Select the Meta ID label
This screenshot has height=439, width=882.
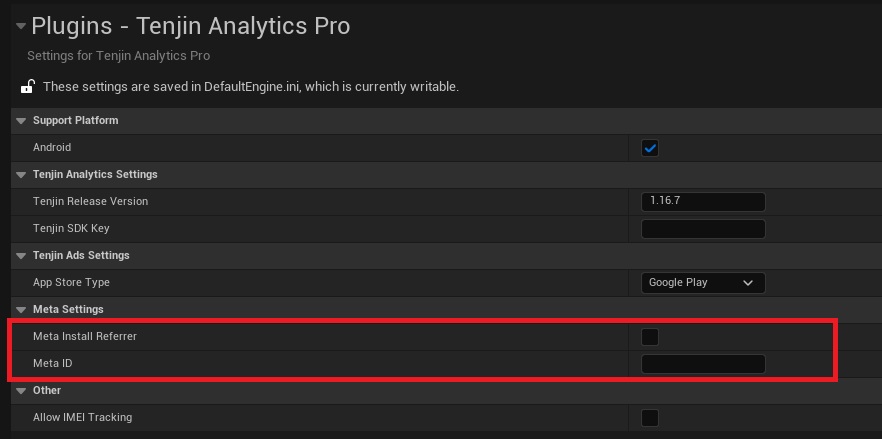pyautogui.click(x=53, y=364)
